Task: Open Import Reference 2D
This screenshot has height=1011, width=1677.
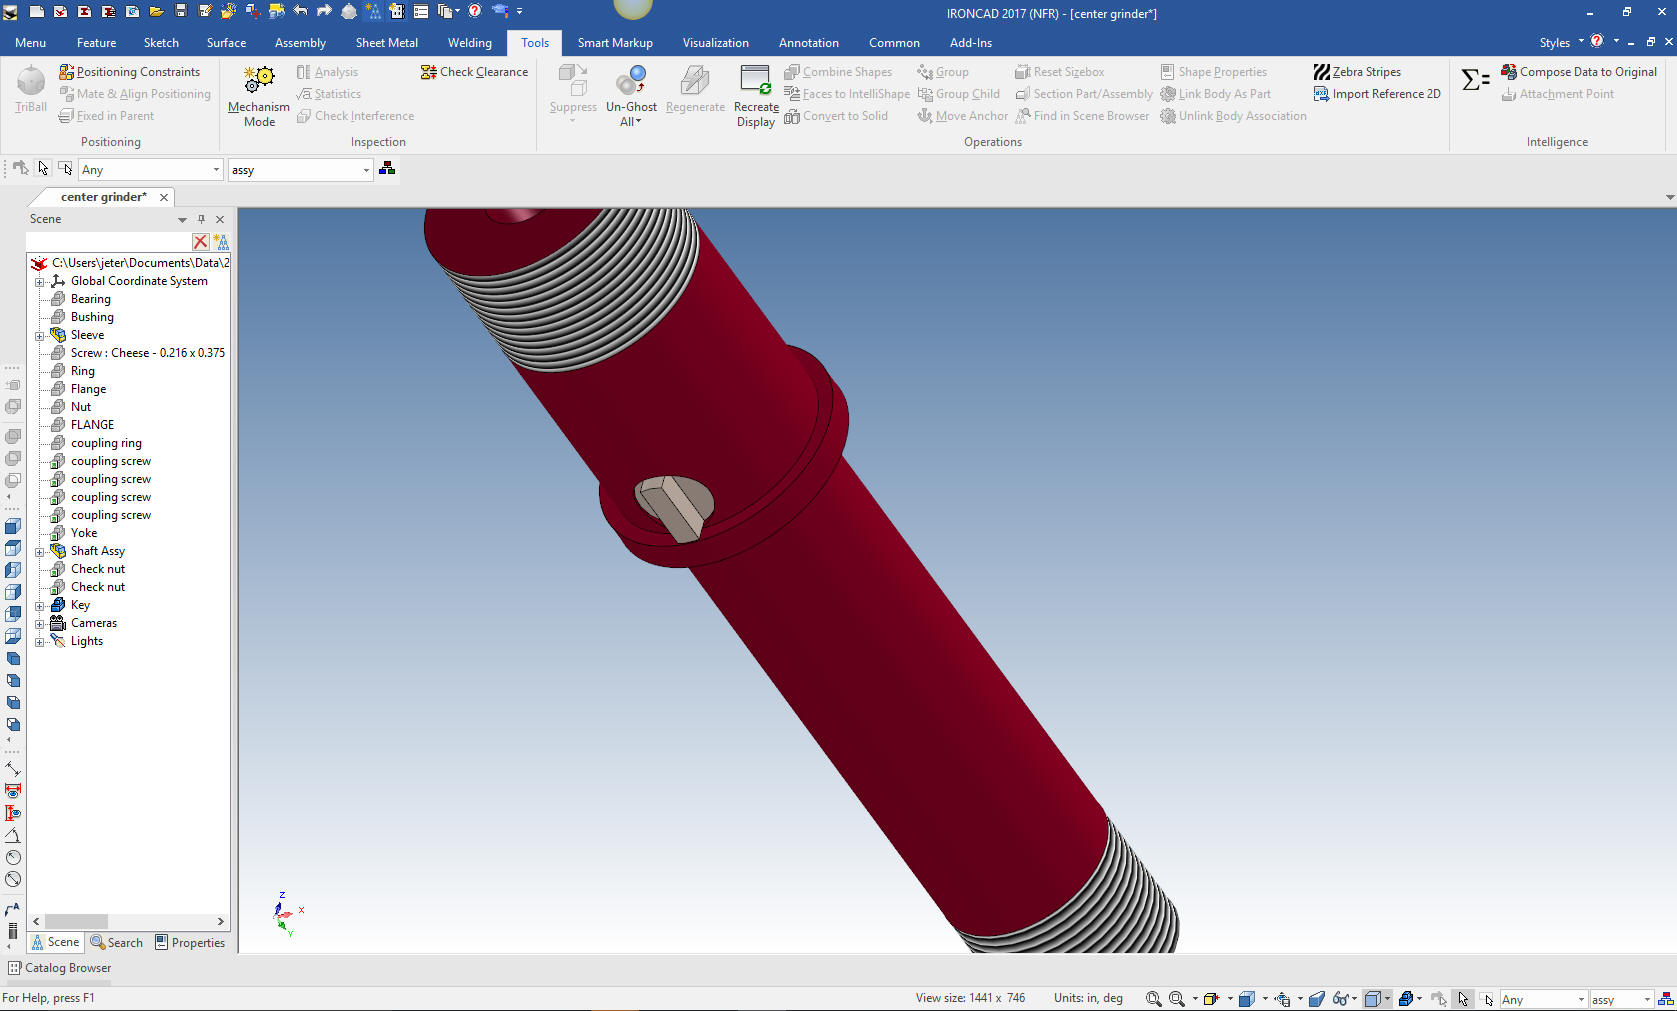Action: tap(1377, 94)
